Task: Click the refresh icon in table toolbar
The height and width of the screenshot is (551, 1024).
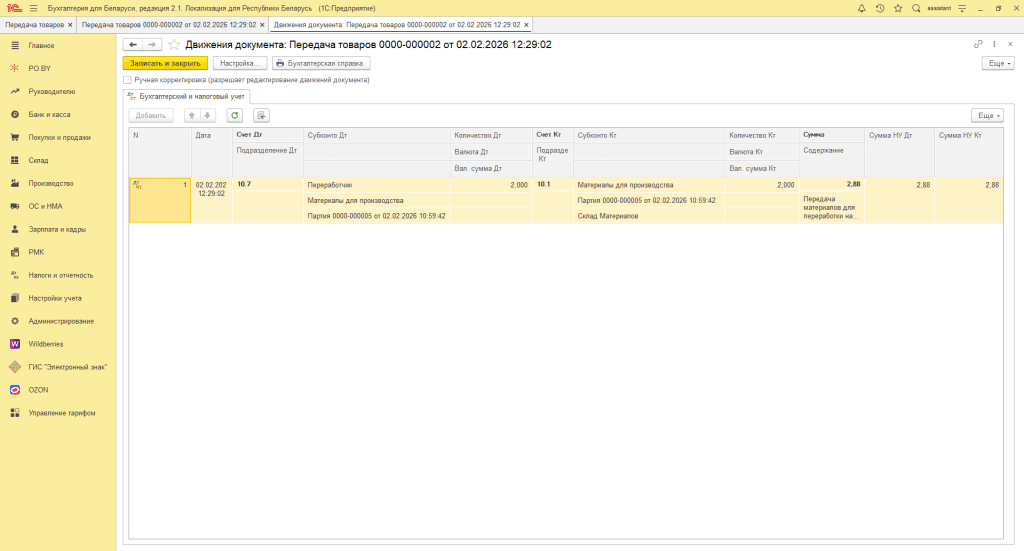Action: pos(235,115)
